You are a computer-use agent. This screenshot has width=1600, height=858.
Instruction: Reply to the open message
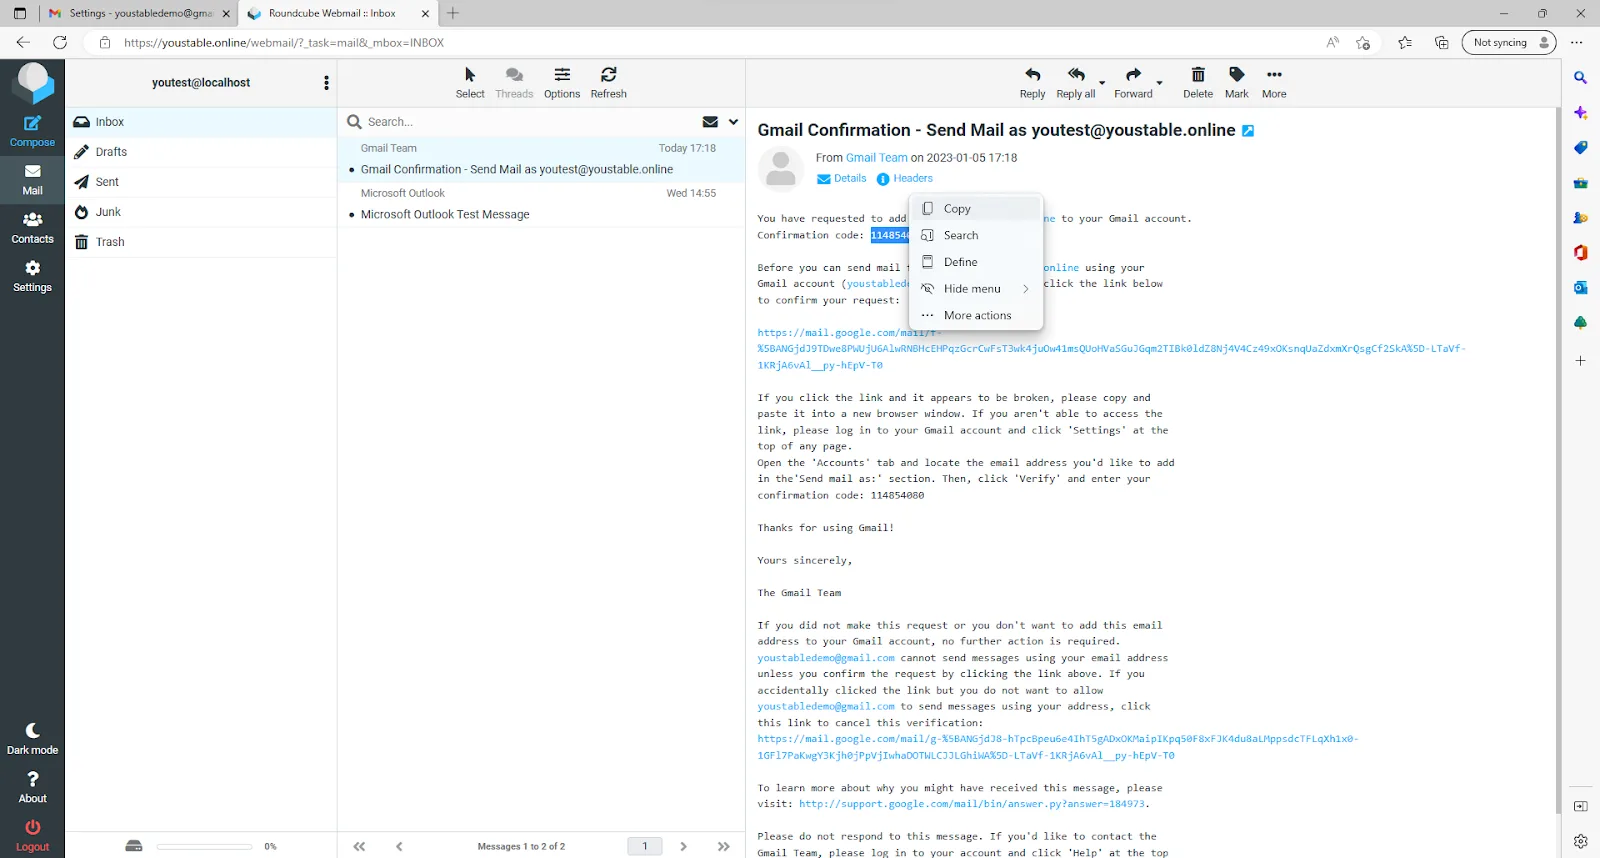point(1032,83)
